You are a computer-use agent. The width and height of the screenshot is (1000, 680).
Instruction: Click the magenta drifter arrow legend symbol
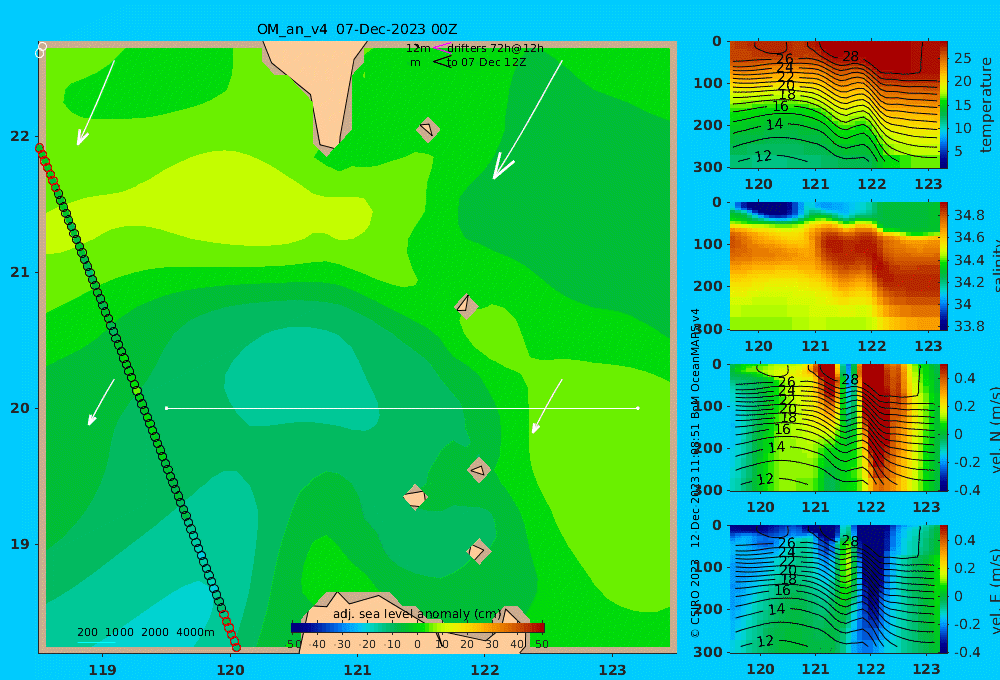pyautogui.click(x=441, y=47)
